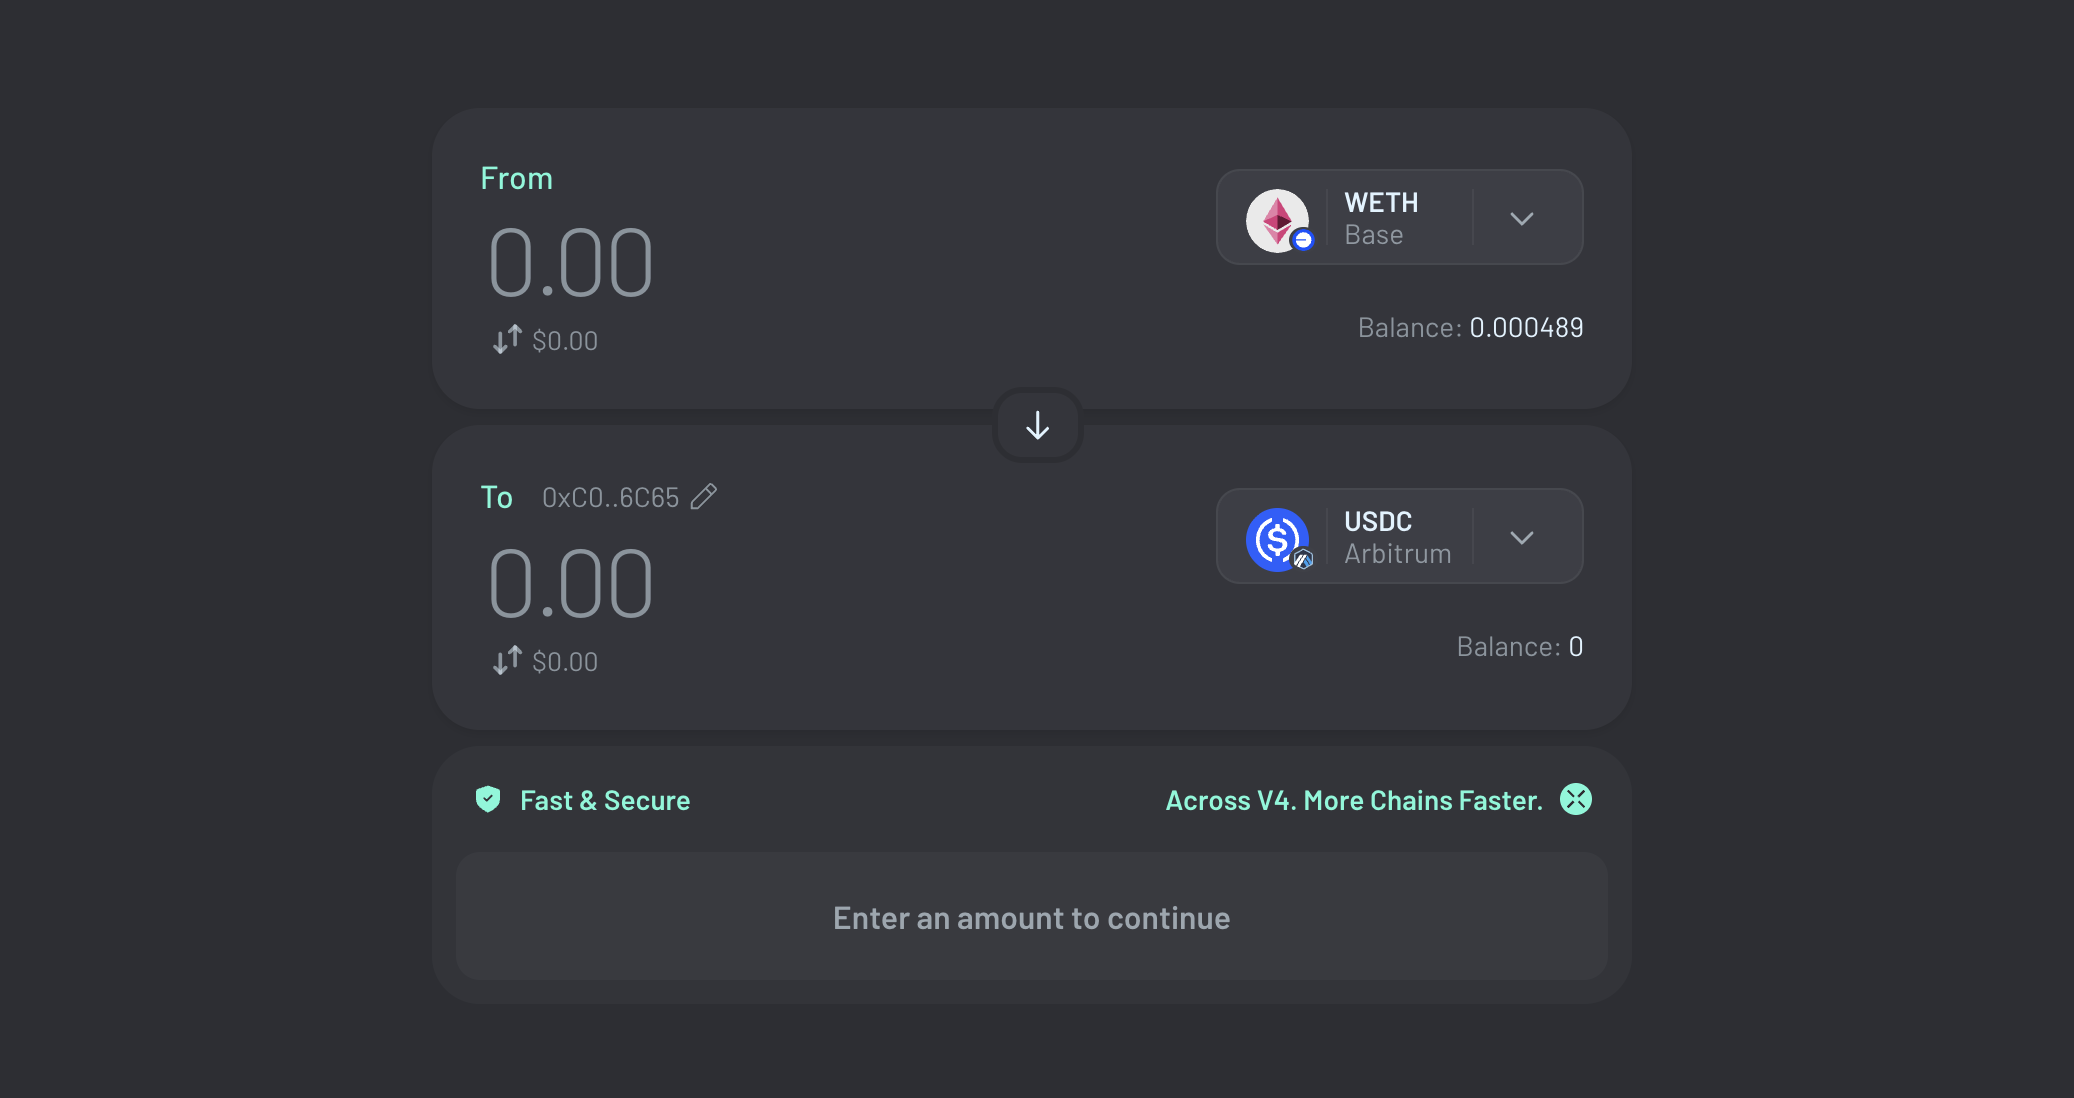
Task: Toggle From amount currency unit arrows
Action: 507,340
